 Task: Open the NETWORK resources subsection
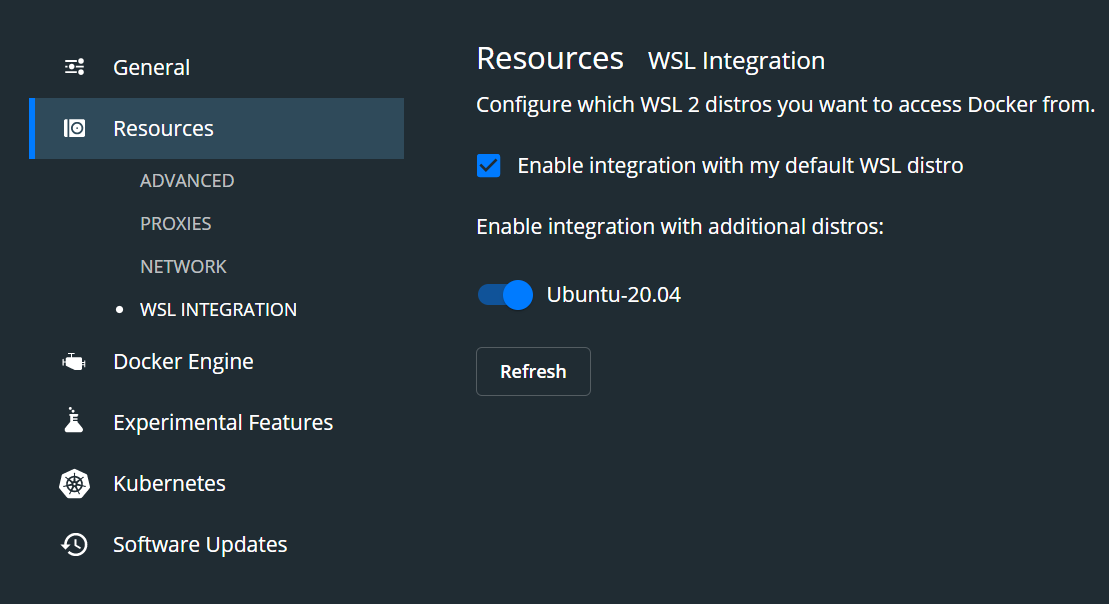tap(184, 267)
